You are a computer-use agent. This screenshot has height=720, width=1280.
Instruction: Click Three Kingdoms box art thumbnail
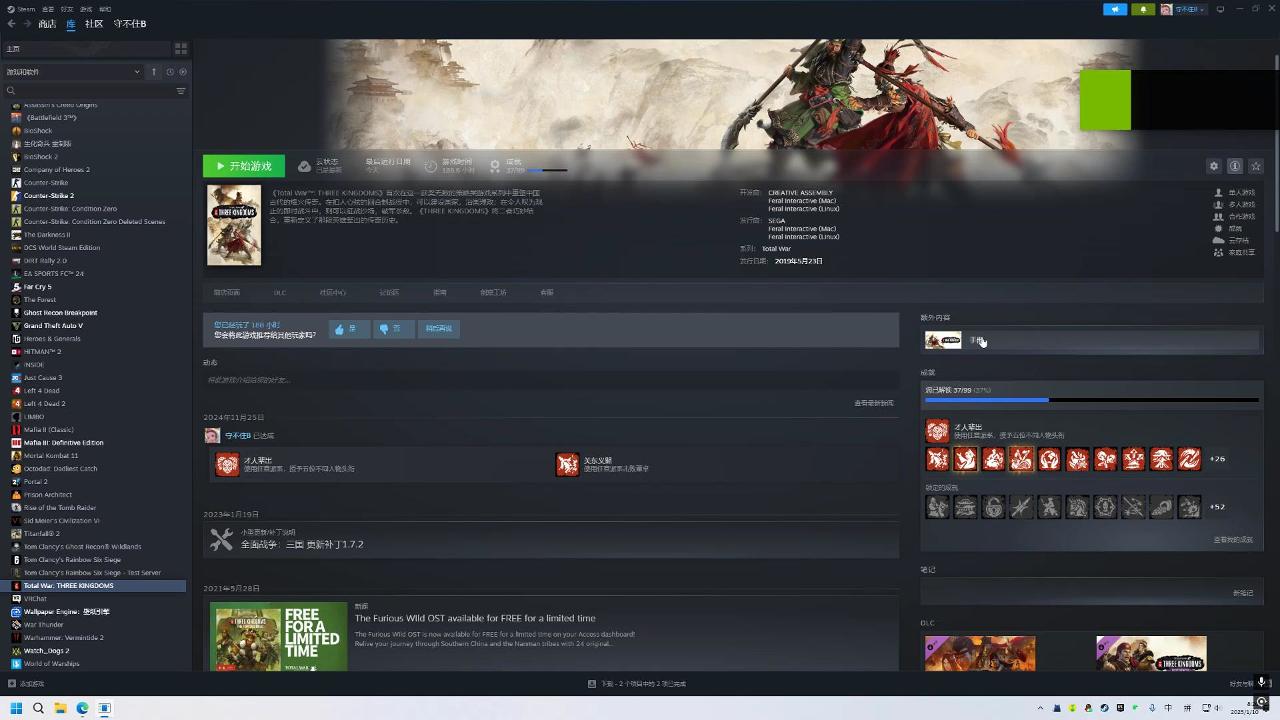pyautogui.click(x=234, y=225)
